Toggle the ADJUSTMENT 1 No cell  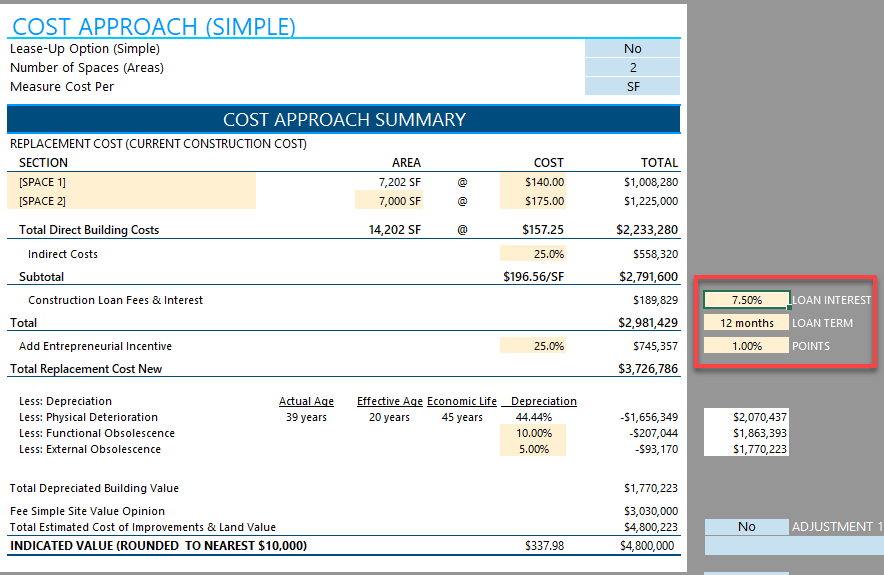click(x=746, y=527)
